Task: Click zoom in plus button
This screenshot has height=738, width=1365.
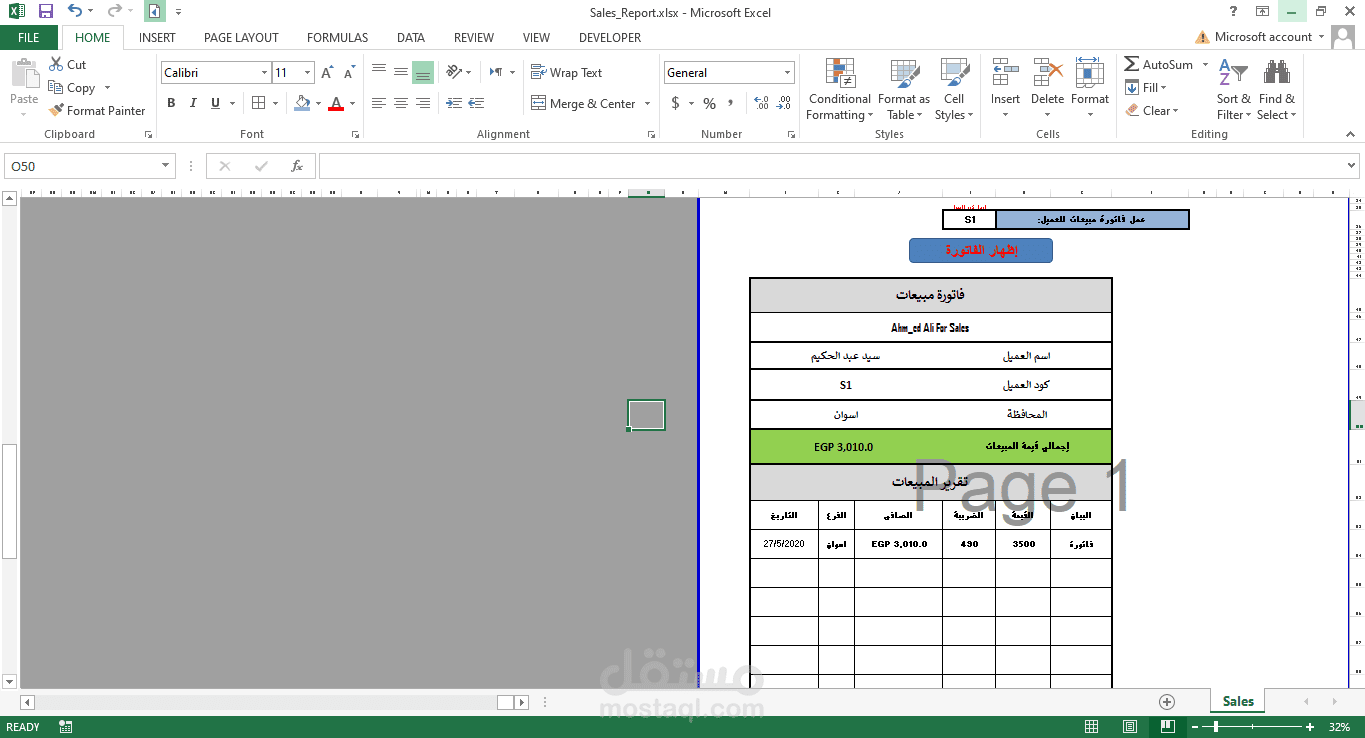Action: pyautogui.click(x=1310, y=727)
